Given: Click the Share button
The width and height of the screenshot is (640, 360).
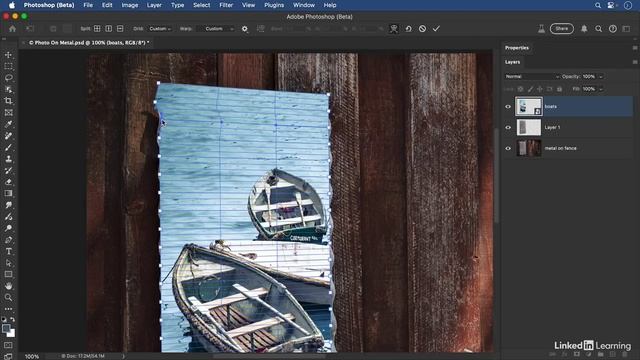Looking at the screenshot, I should [x=562, y=29].
